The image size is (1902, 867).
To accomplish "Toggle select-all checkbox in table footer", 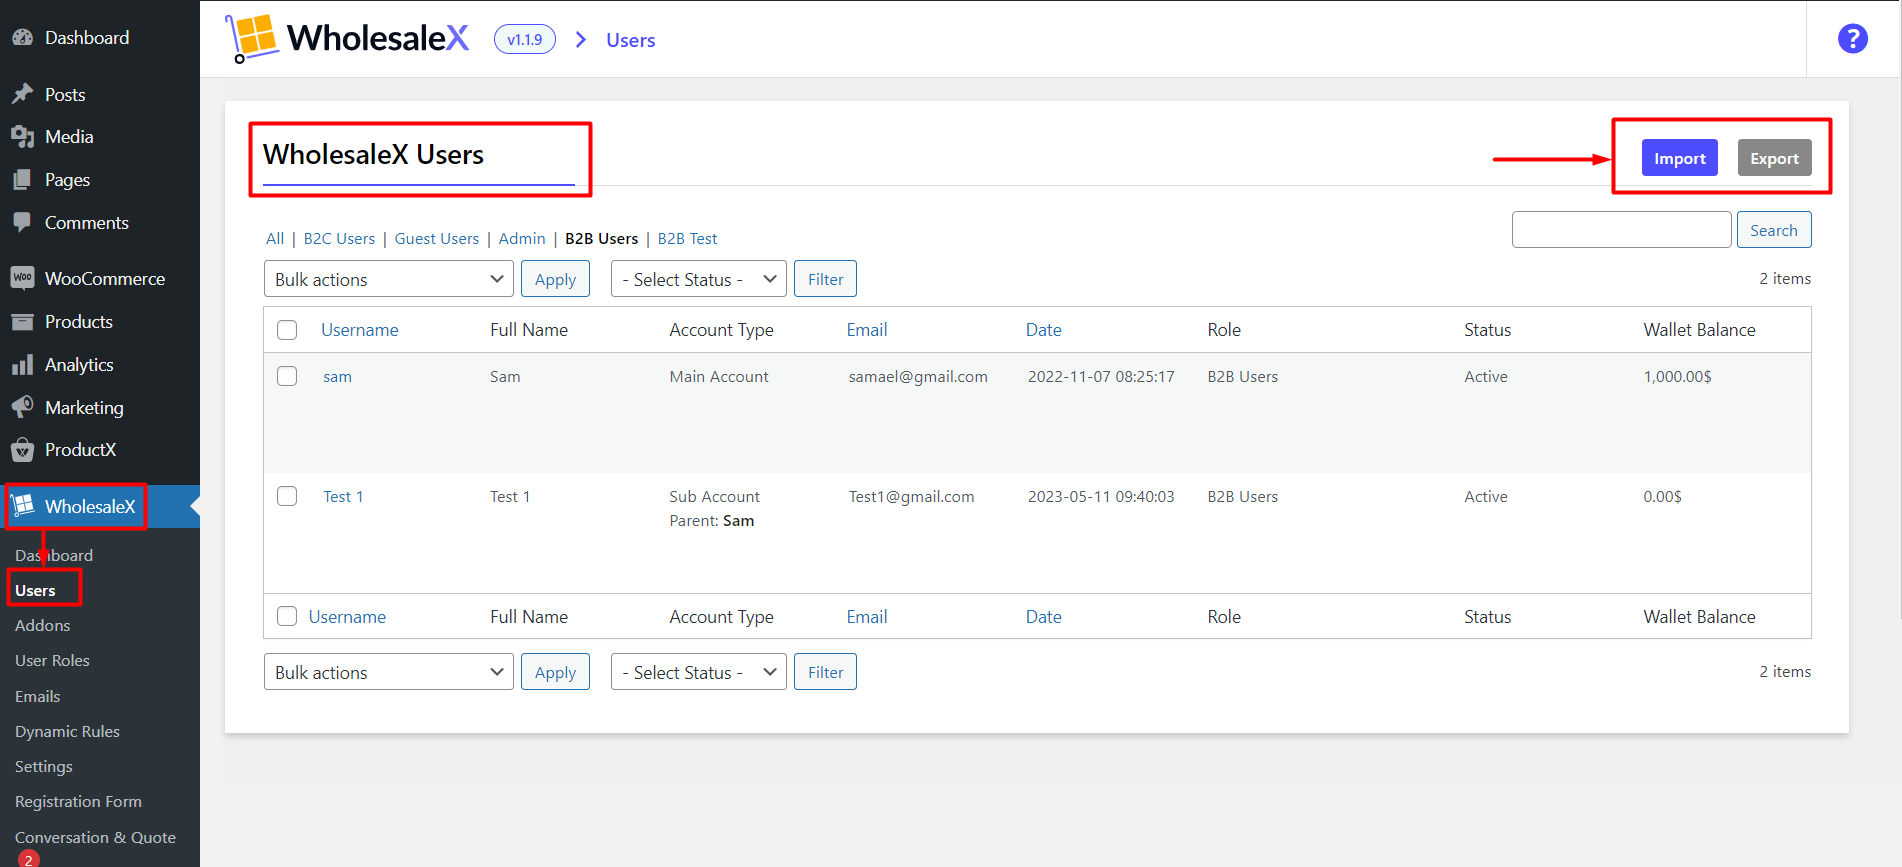I will click(287, 616).
